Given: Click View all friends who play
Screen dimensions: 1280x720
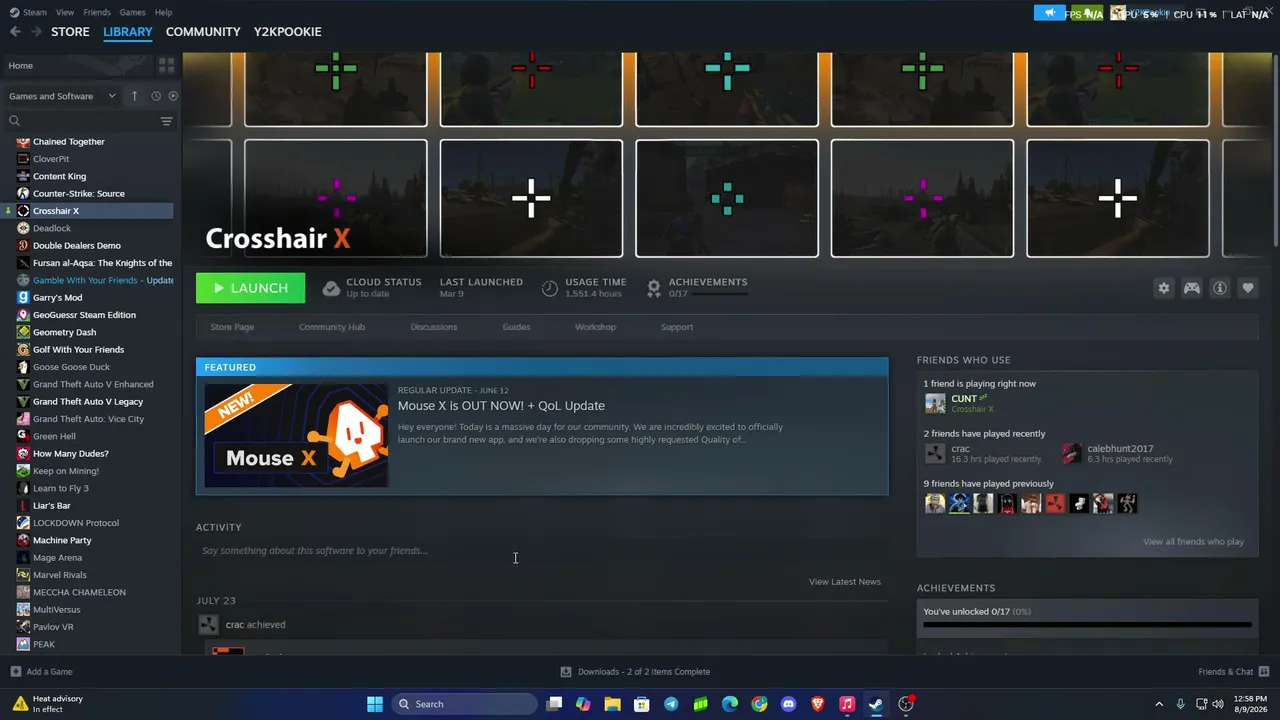Looking at the screenshot, I should [1194, 542].
